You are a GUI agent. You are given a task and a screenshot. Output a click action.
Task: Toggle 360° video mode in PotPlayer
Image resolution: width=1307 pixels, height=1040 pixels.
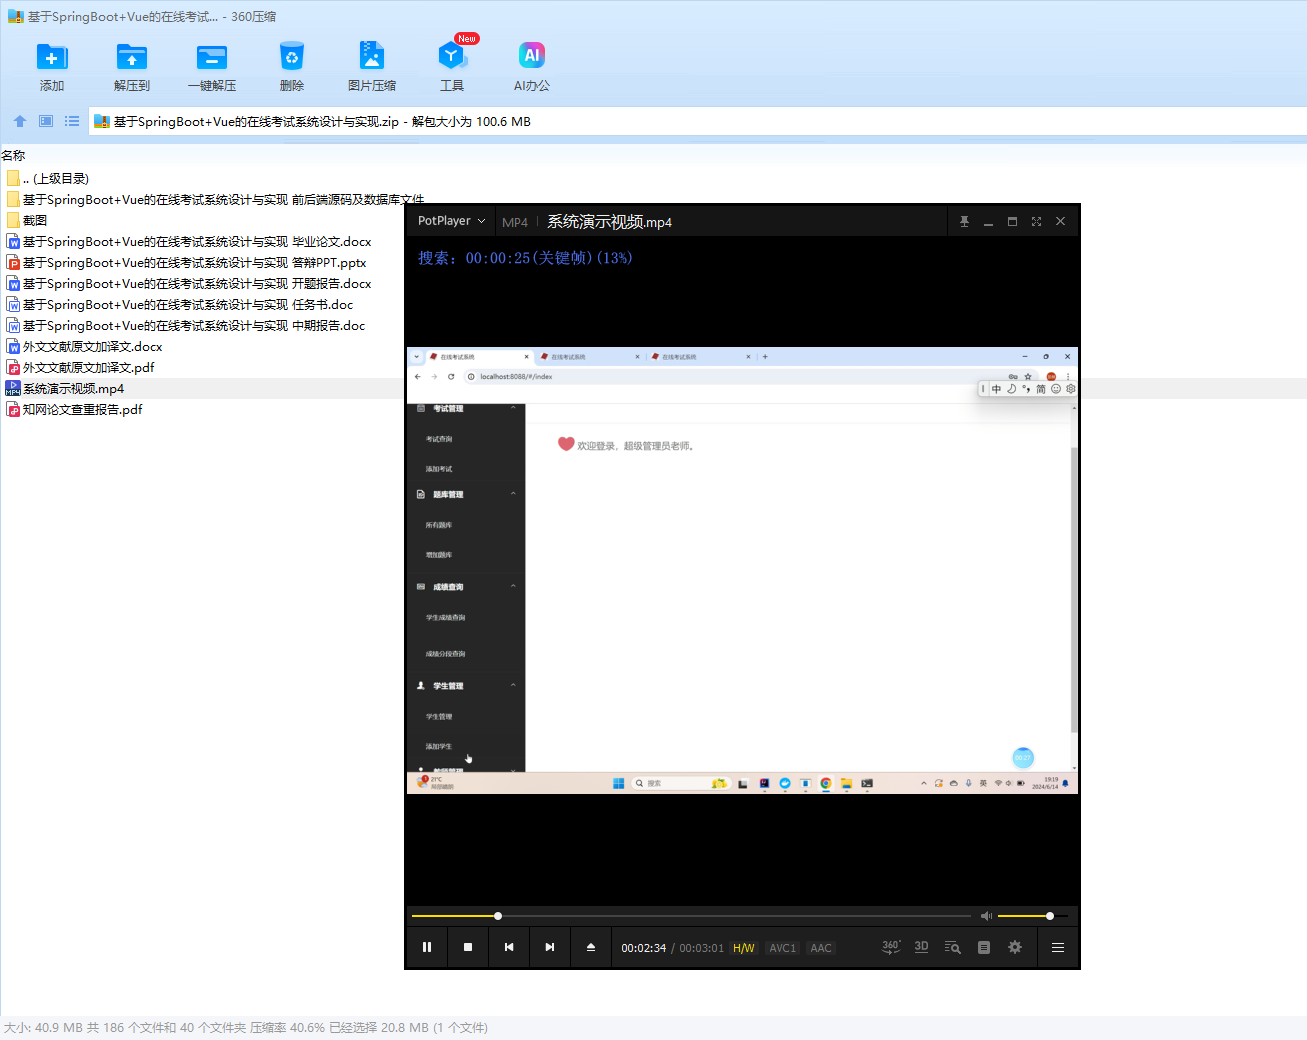tap(891, 947)
